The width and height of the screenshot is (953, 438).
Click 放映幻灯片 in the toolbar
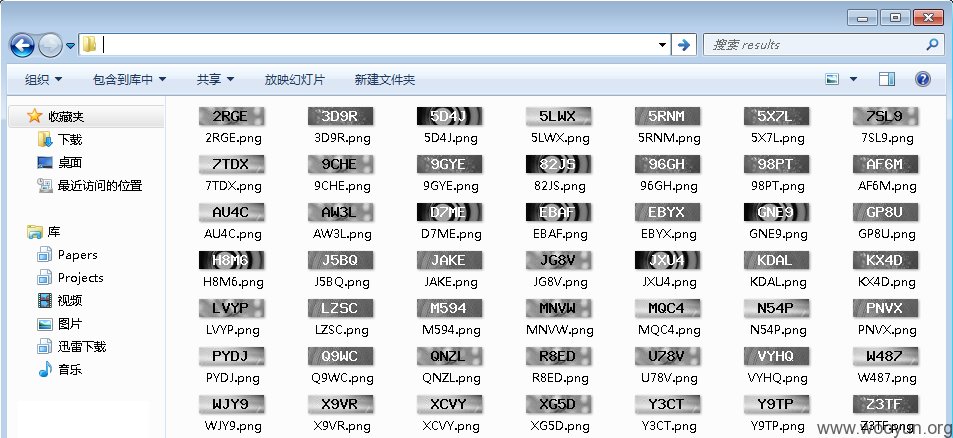[x=295, y=80]
